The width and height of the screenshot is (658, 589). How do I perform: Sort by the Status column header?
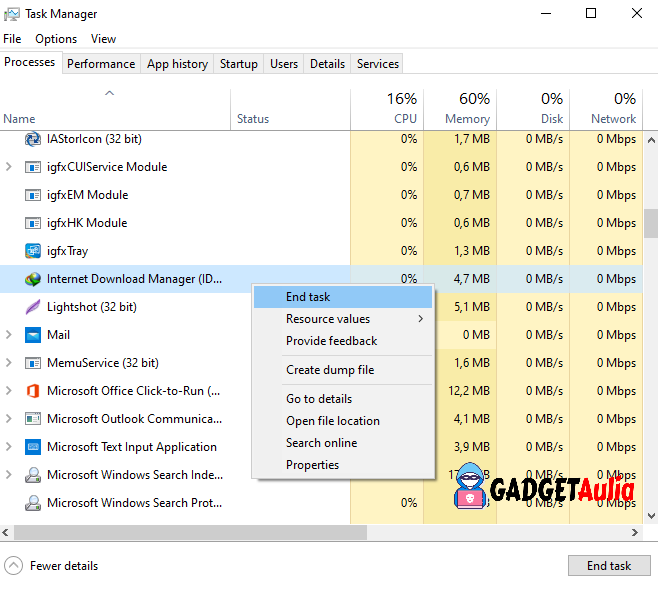(290, 109)
